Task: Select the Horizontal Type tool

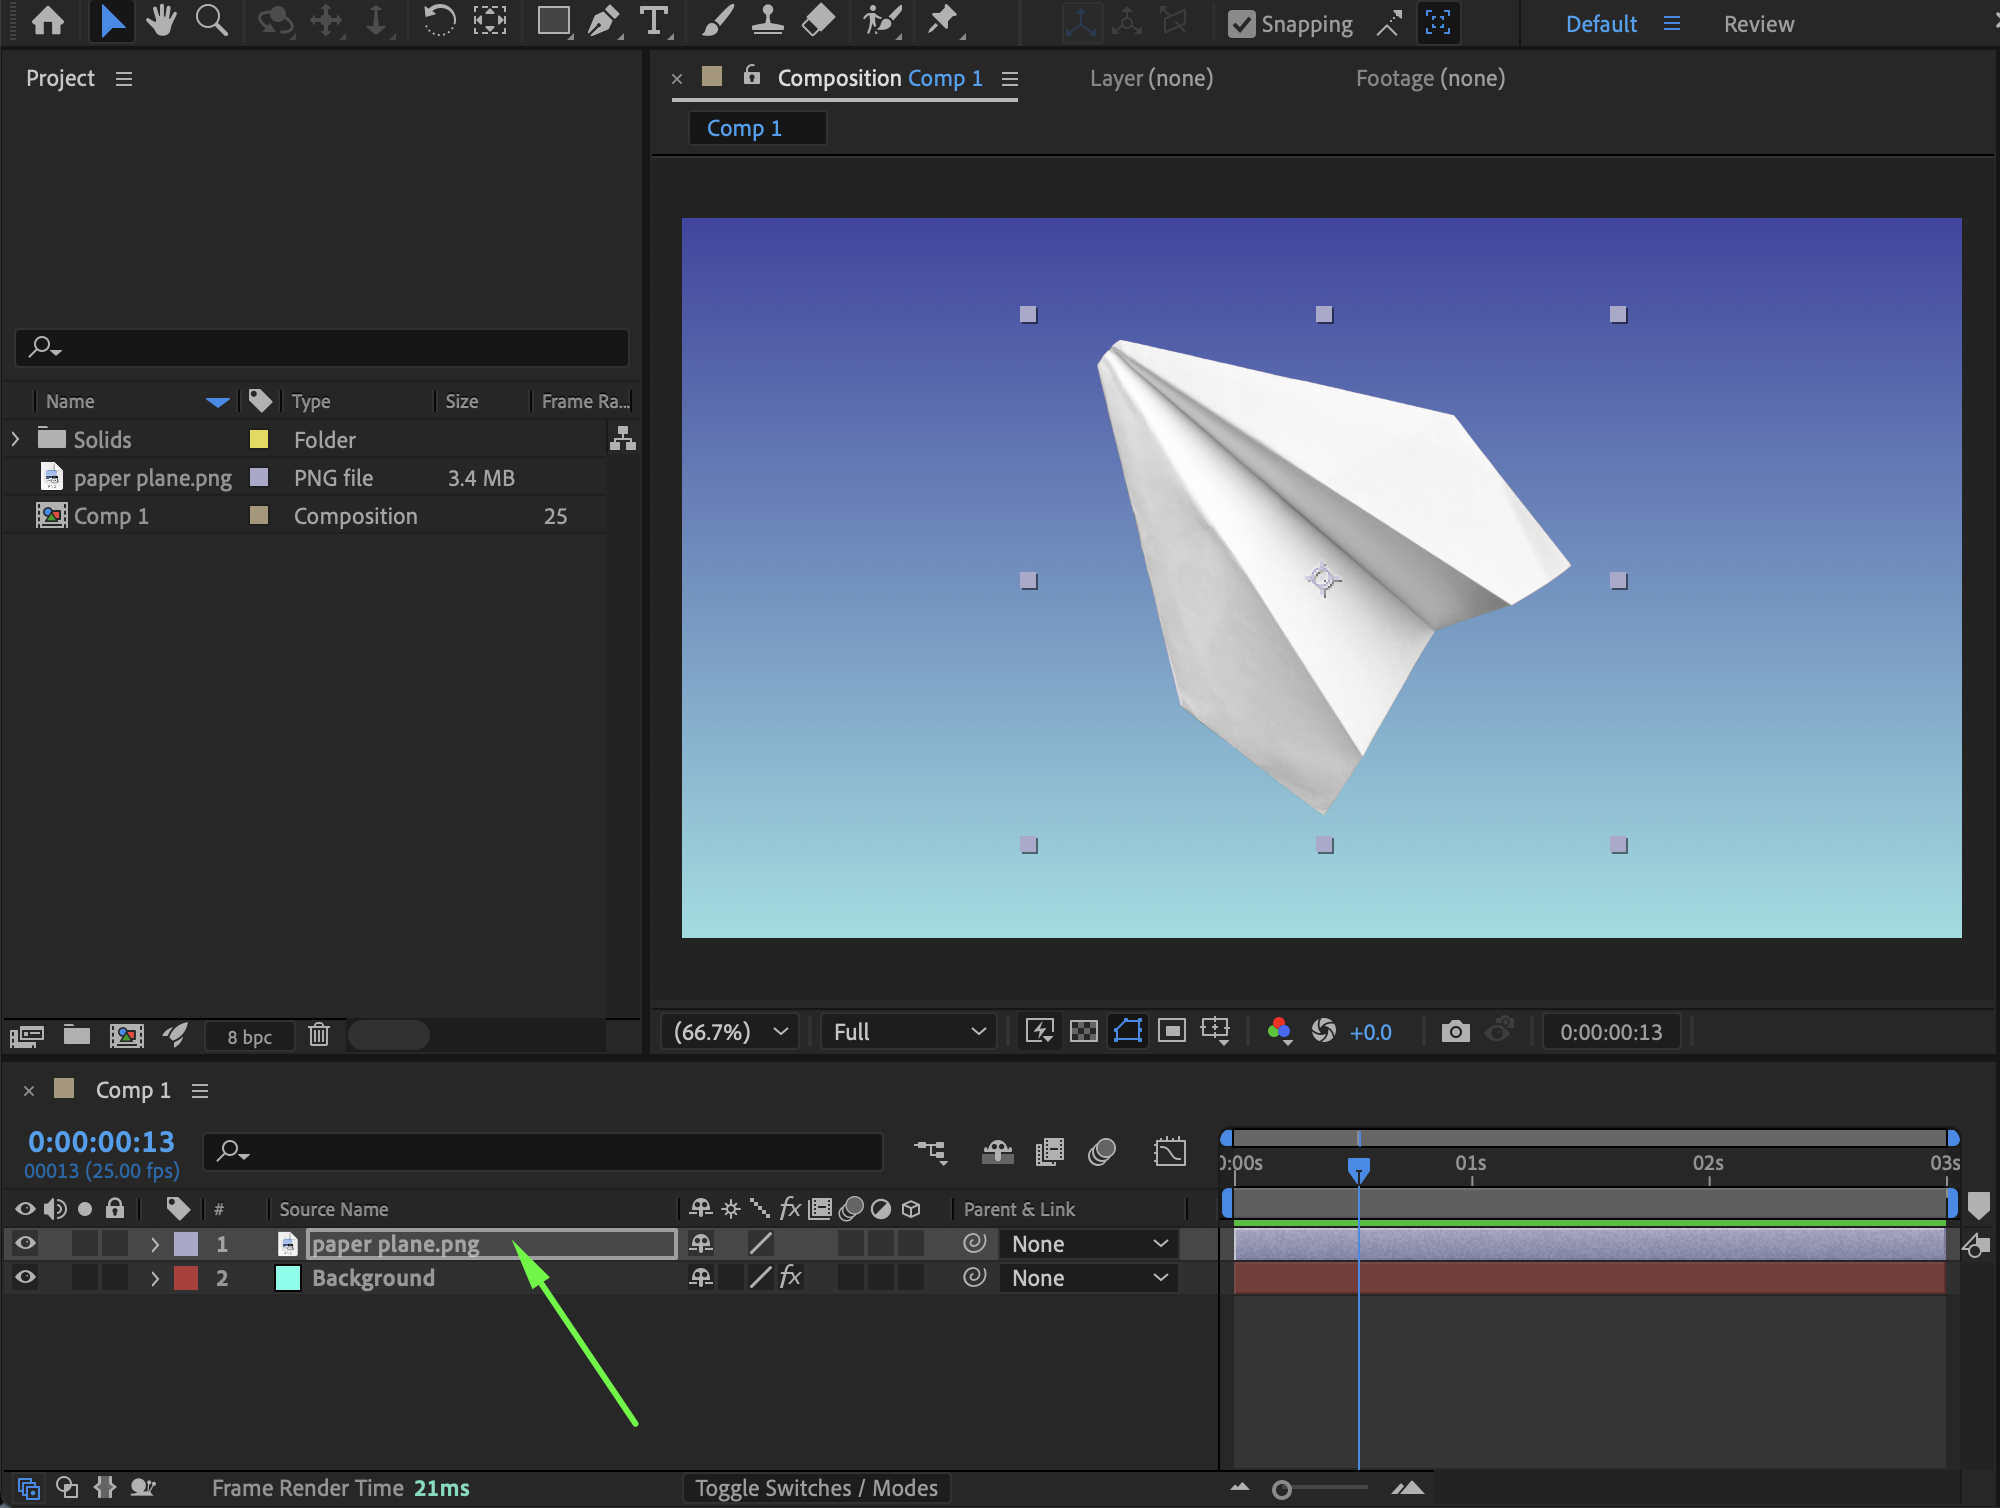Action: coord(653,21)
